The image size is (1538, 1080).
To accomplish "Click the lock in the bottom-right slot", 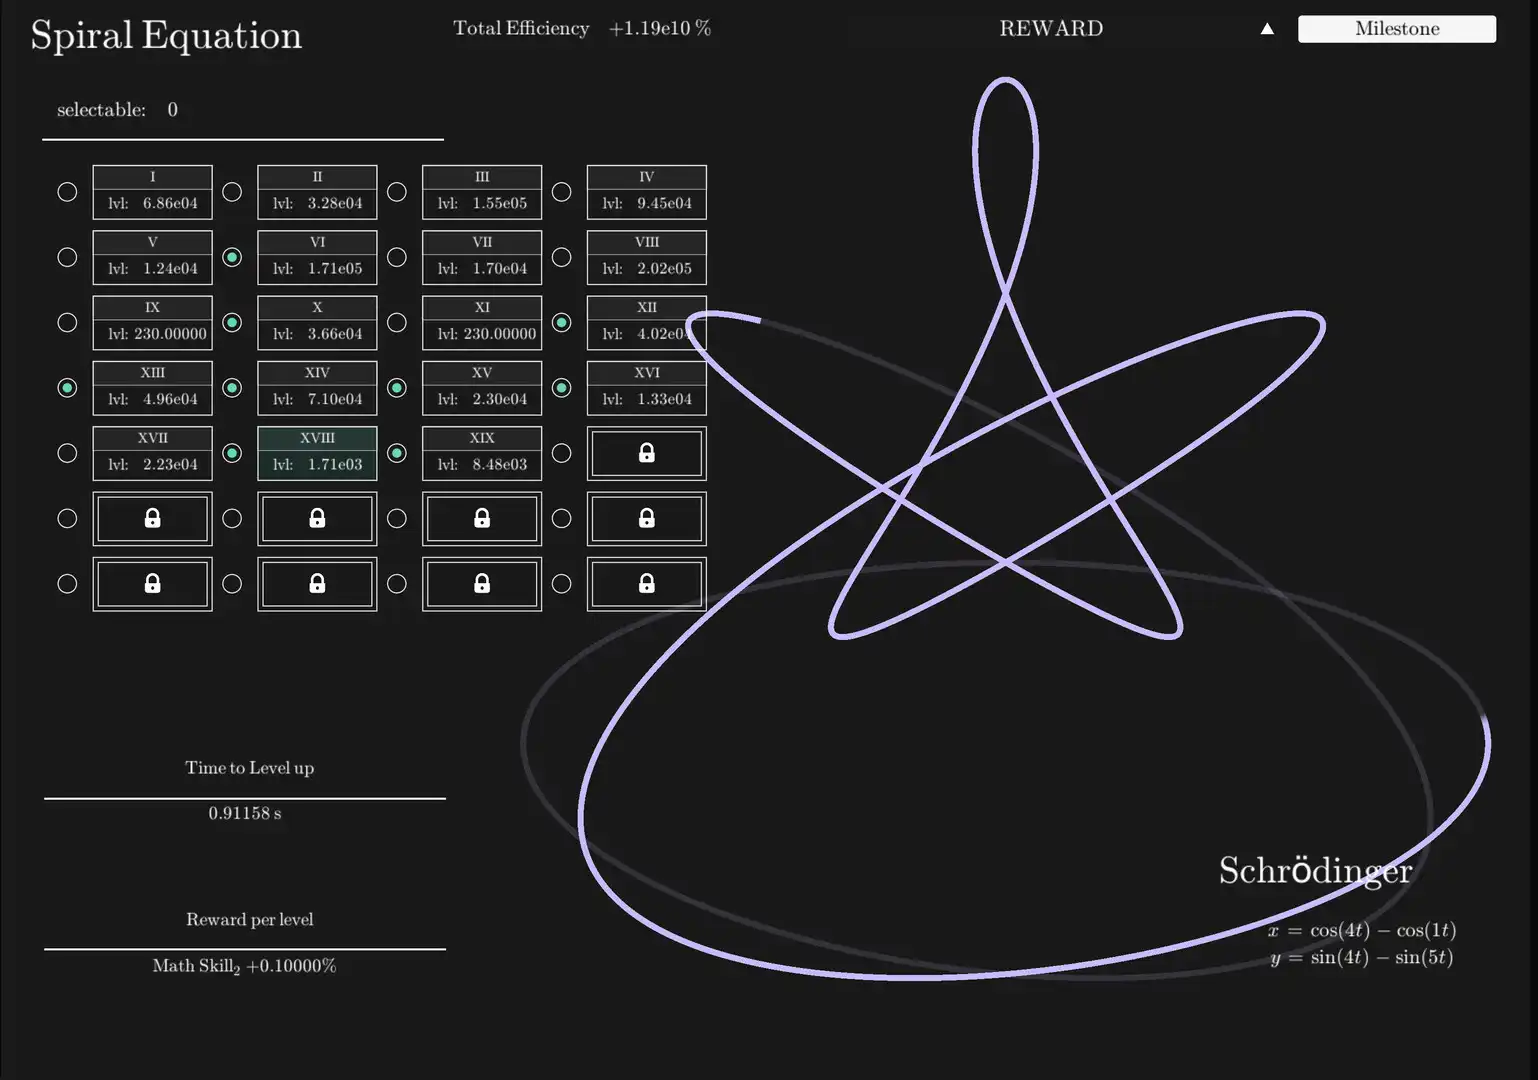I will 646,583.
